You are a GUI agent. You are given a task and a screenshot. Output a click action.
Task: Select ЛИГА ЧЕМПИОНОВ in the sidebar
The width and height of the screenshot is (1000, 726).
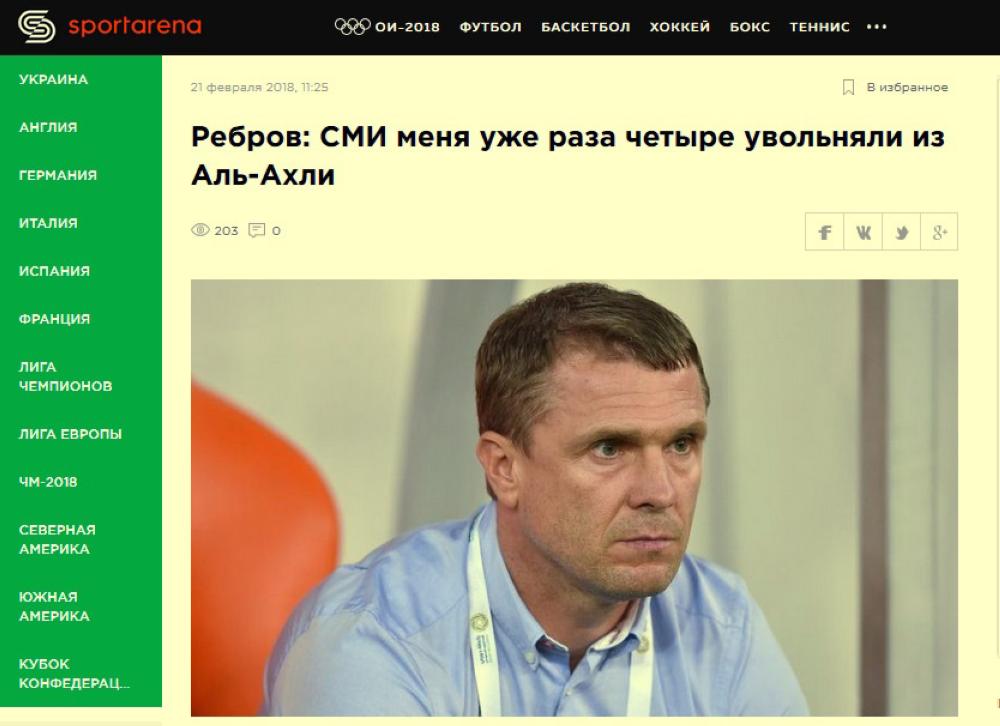tap(66, 376)
